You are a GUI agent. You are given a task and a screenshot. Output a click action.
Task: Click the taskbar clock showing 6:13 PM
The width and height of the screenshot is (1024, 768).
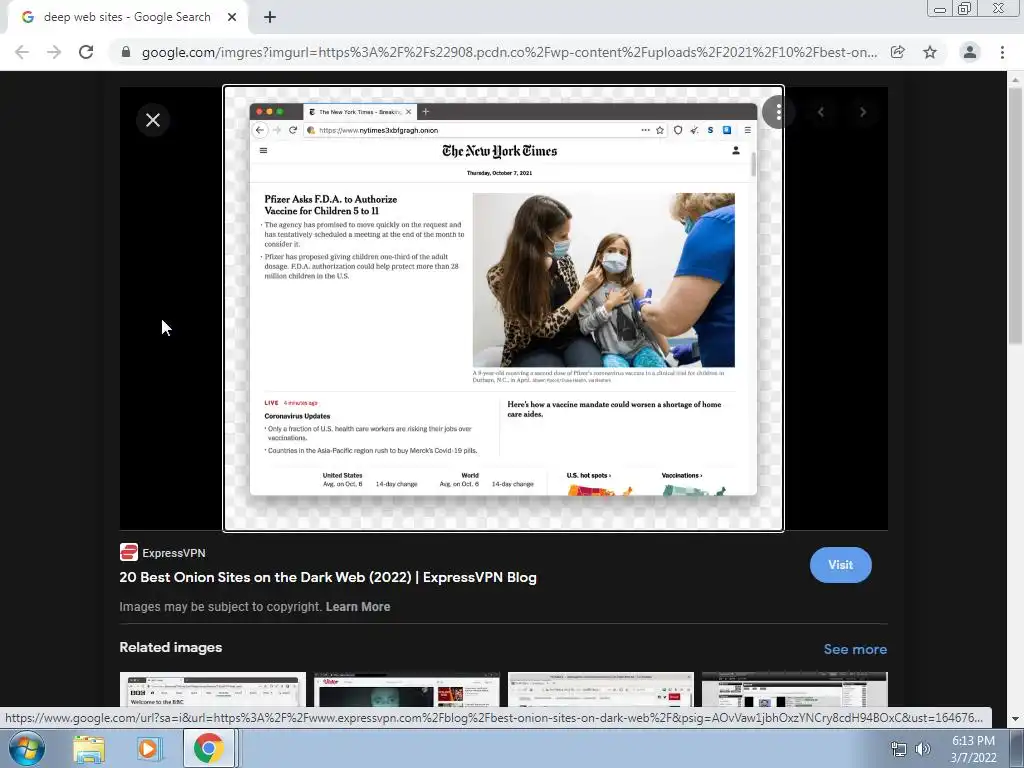973,749
